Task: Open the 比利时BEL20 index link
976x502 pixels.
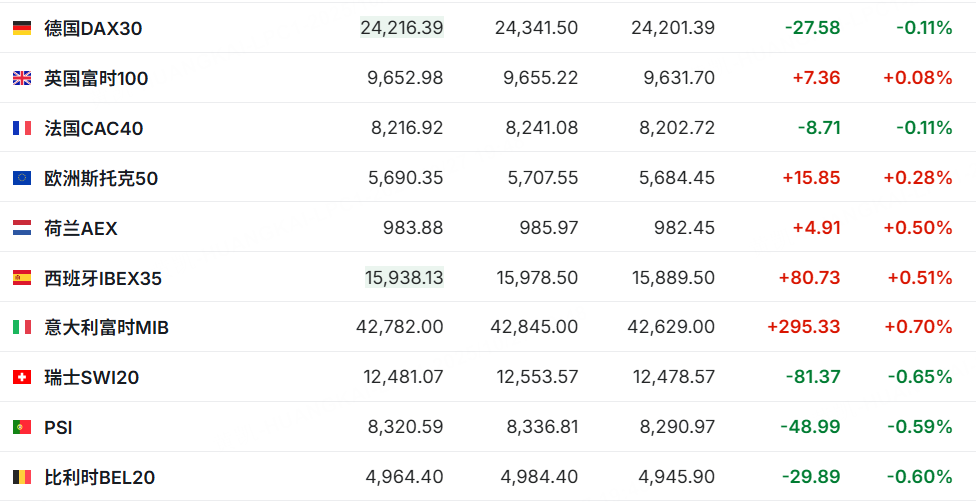Action: 100,477
